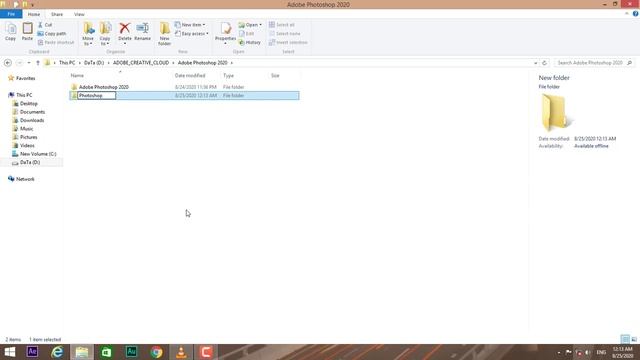Open the recent locations dropdown arrow

click(29, 63)
